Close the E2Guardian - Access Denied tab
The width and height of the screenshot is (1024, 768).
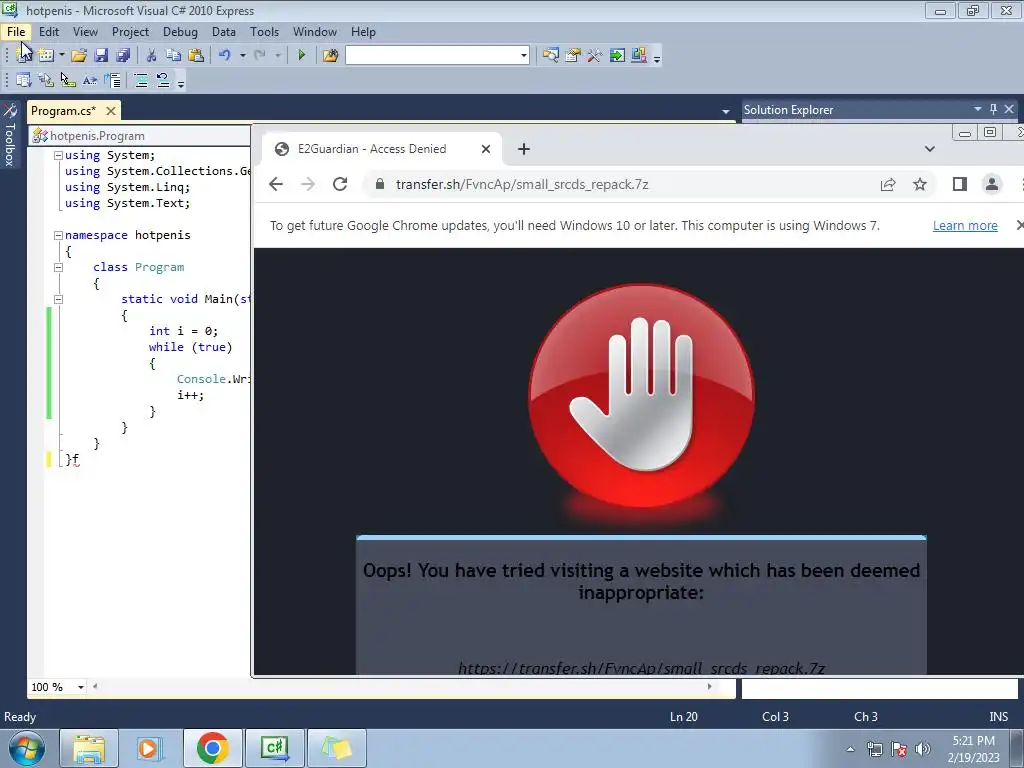coord(486,149)
